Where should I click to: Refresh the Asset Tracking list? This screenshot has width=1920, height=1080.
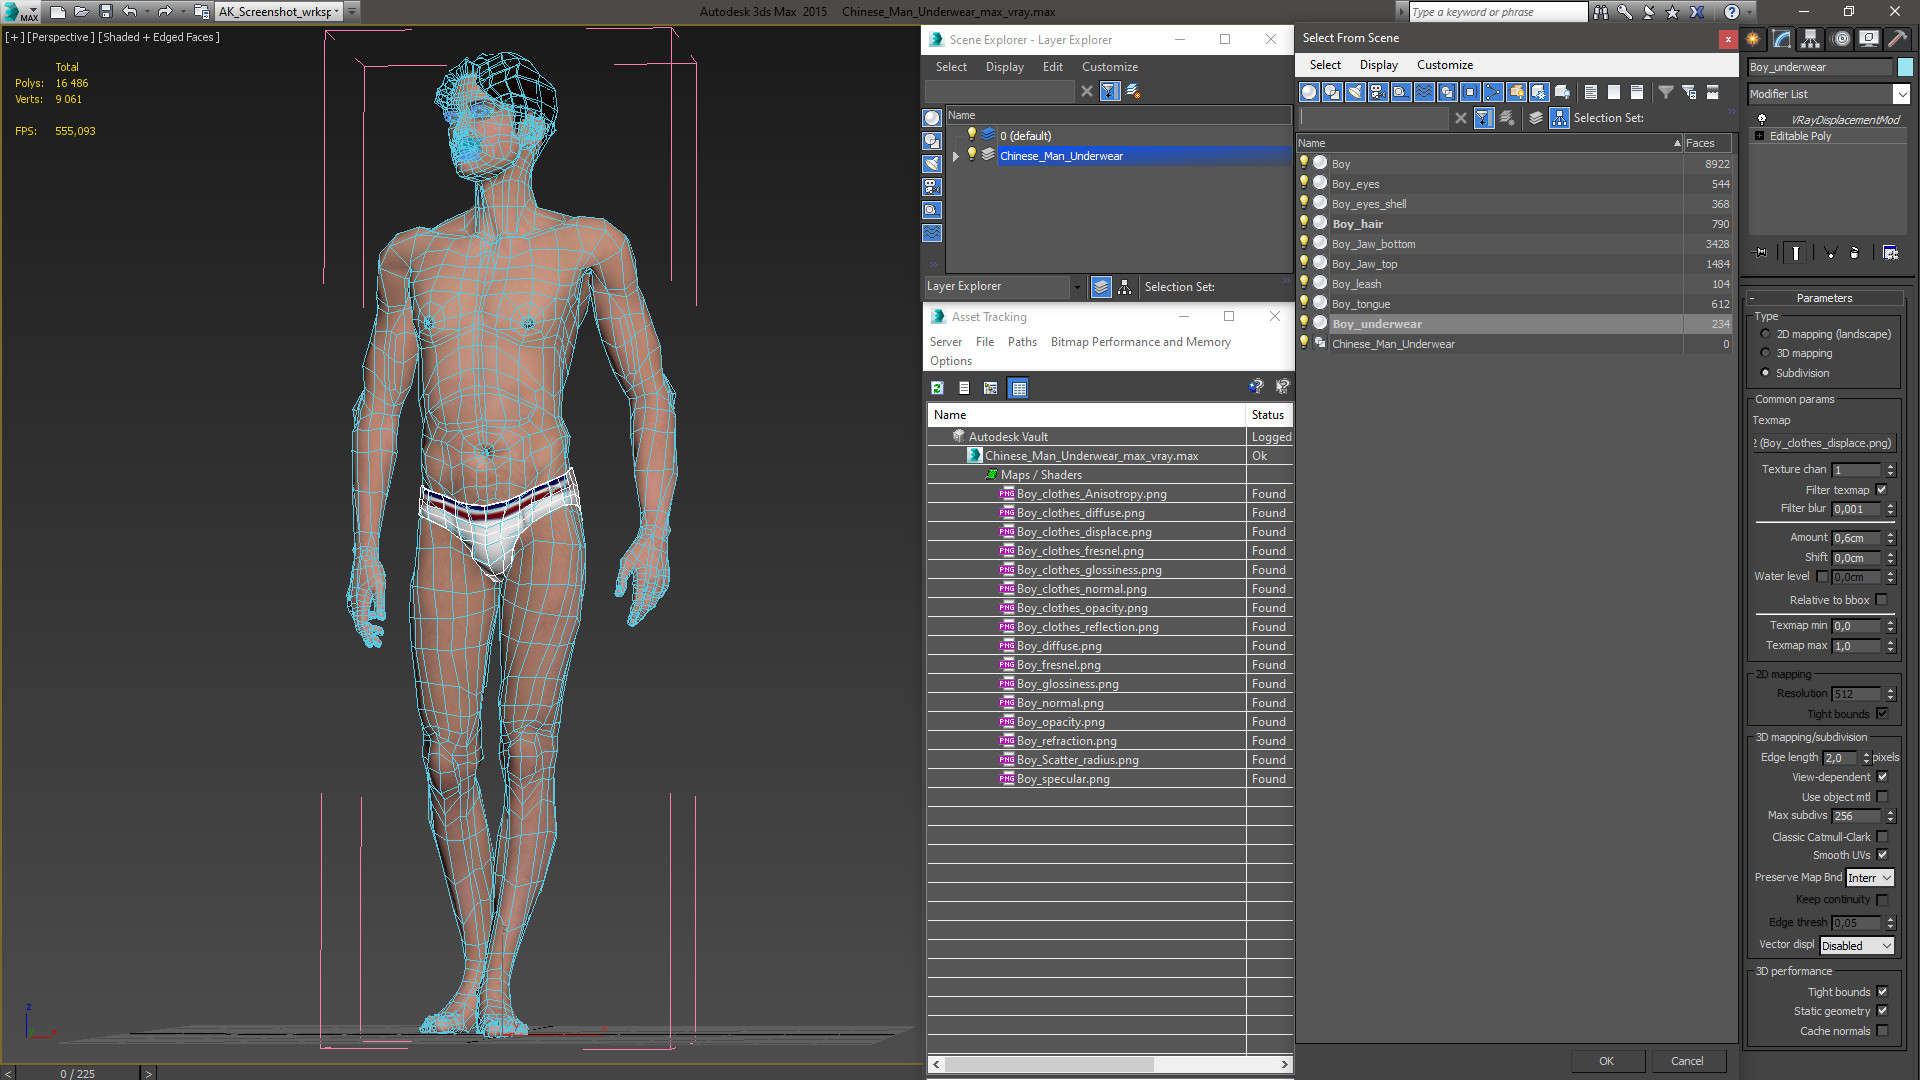[x=937, y=388]
